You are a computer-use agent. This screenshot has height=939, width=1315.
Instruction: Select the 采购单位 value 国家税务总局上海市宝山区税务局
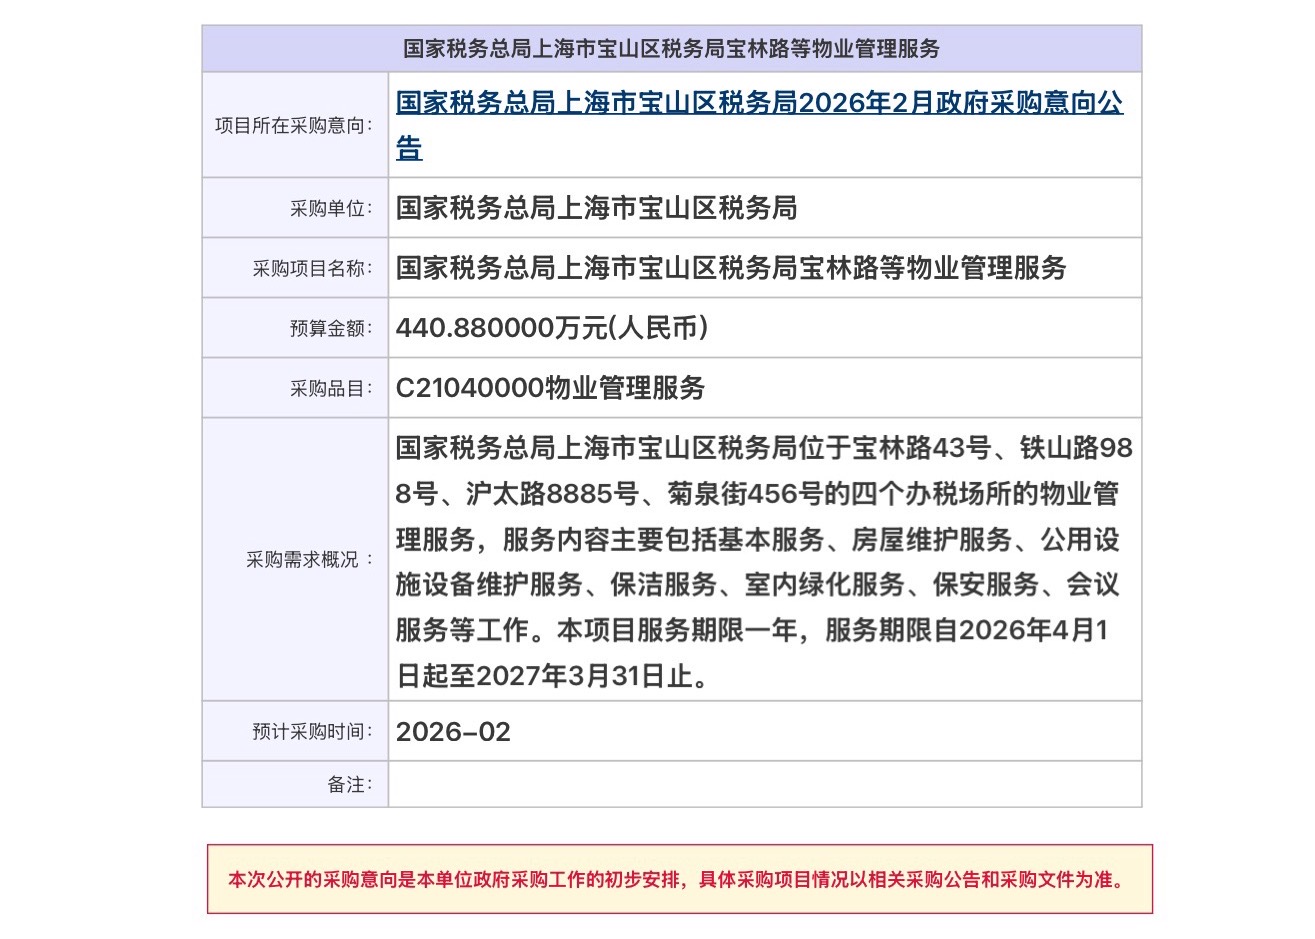click(596, 209)
